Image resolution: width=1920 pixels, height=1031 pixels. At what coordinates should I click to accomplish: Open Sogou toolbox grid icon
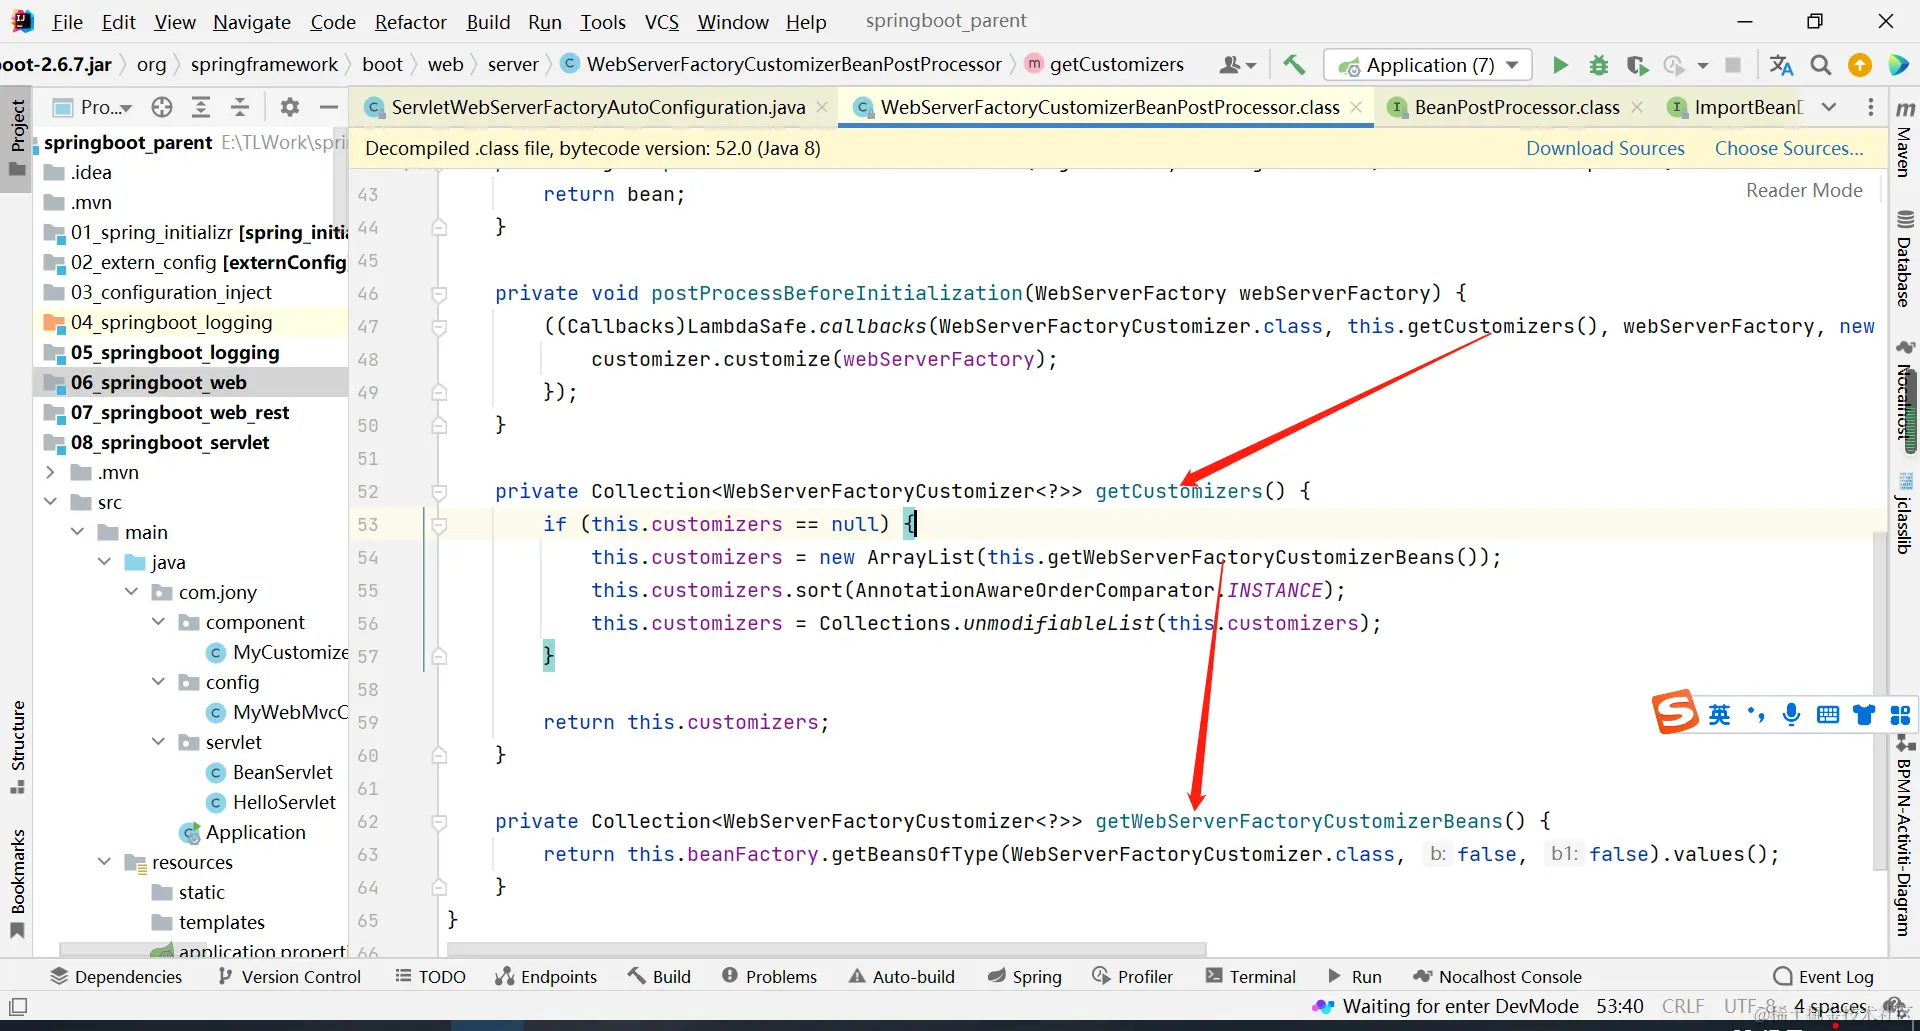[1900, 714]
